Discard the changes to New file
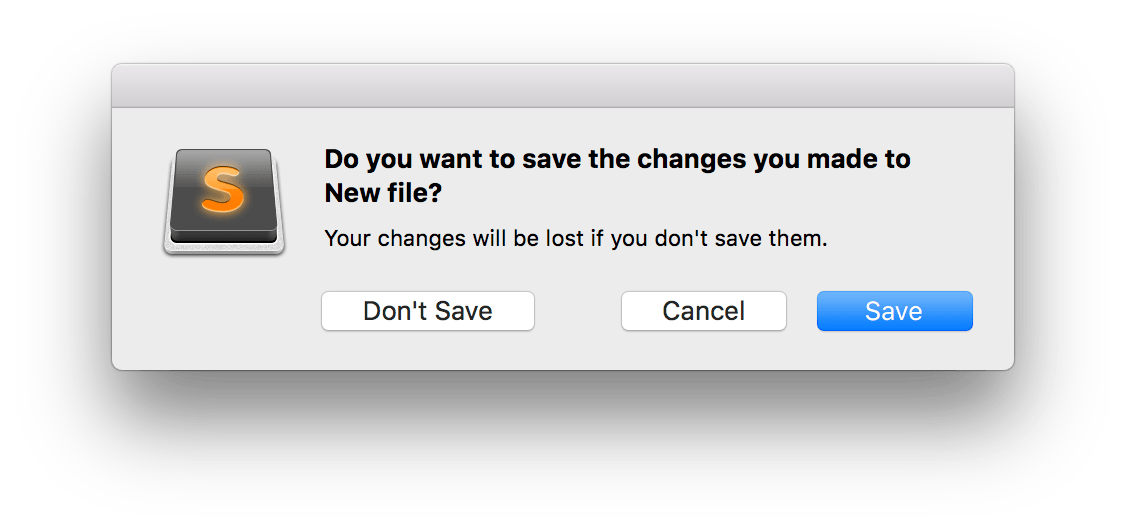The image size is (1126, 530). point(427,311)
